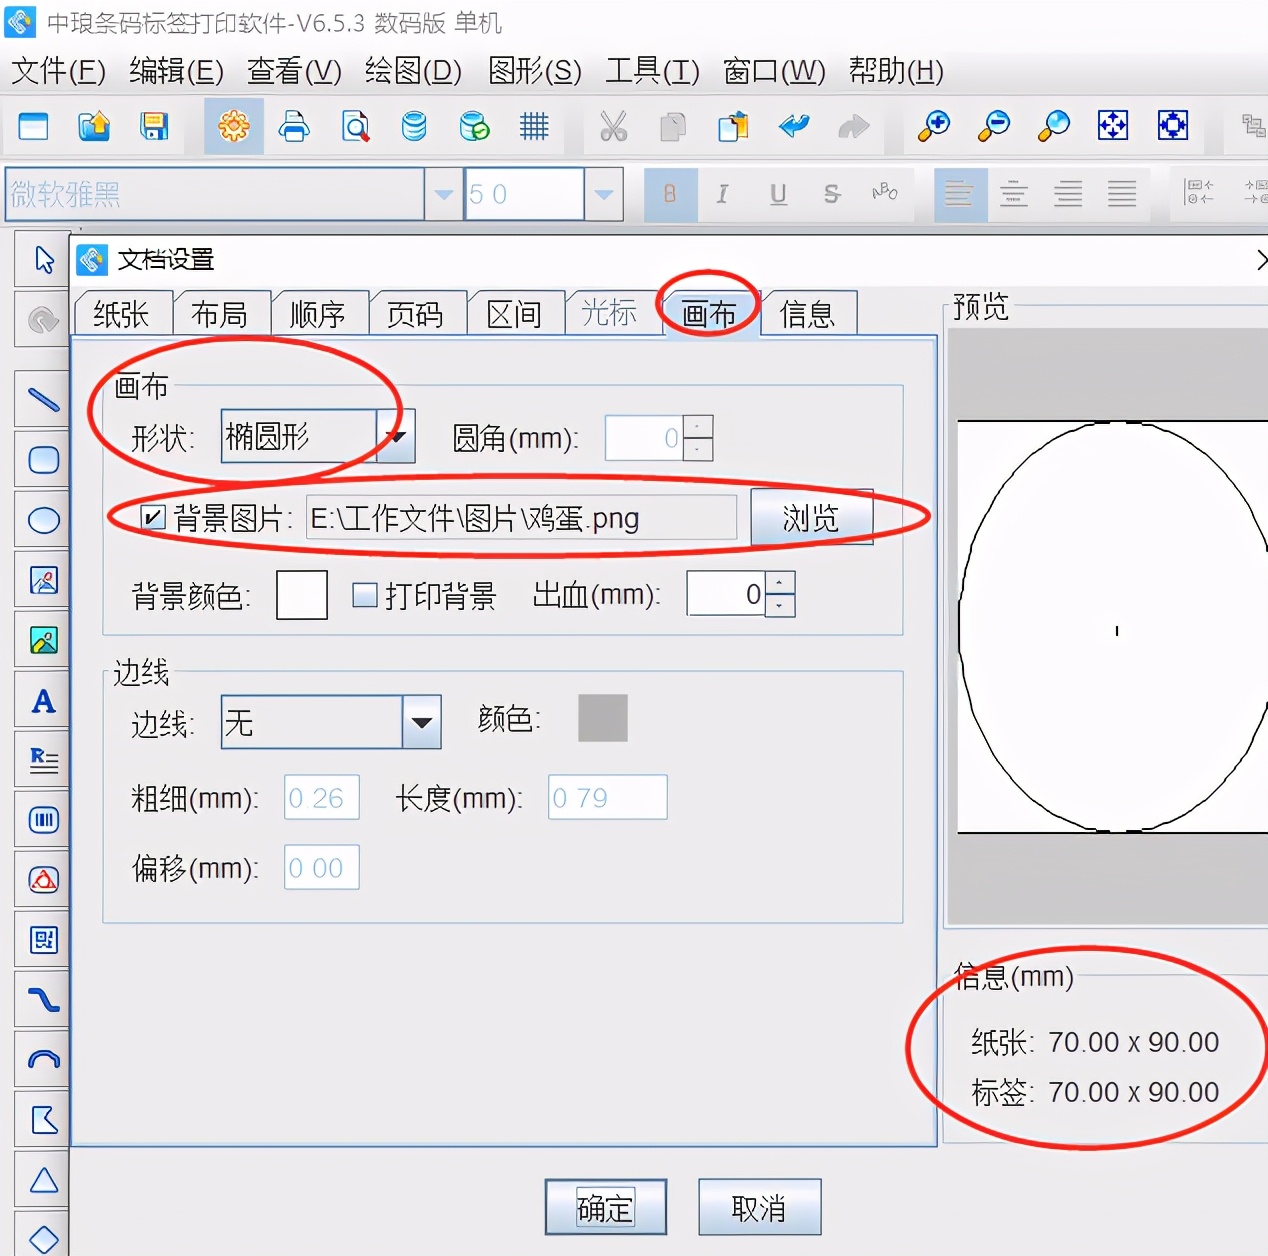Click the 浏览 browse button
This screenshot has width=1268, height=1256.
[812, 517]
